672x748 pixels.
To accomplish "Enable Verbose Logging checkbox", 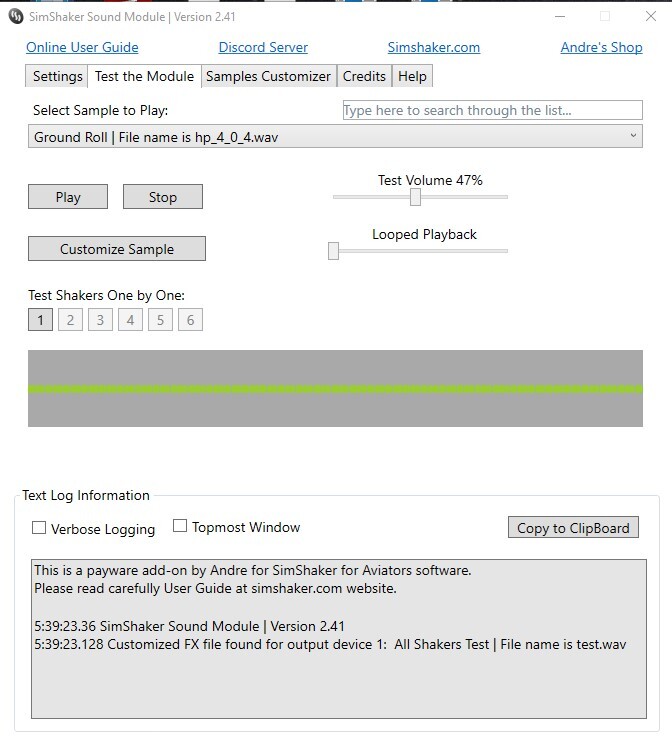I will click(39, 528).
